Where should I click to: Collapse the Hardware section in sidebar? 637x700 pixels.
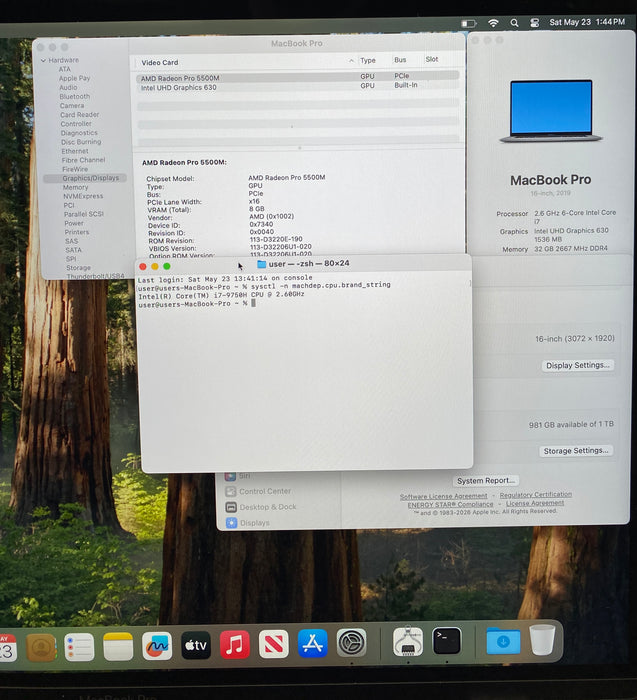tap(43, 60)
